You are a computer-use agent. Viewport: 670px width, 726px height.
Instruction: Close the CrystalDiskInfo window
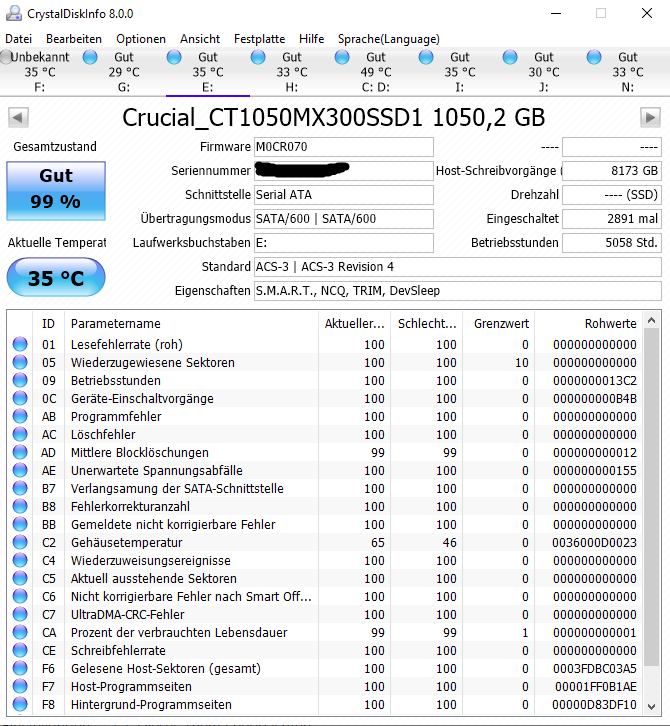point(646,13)
